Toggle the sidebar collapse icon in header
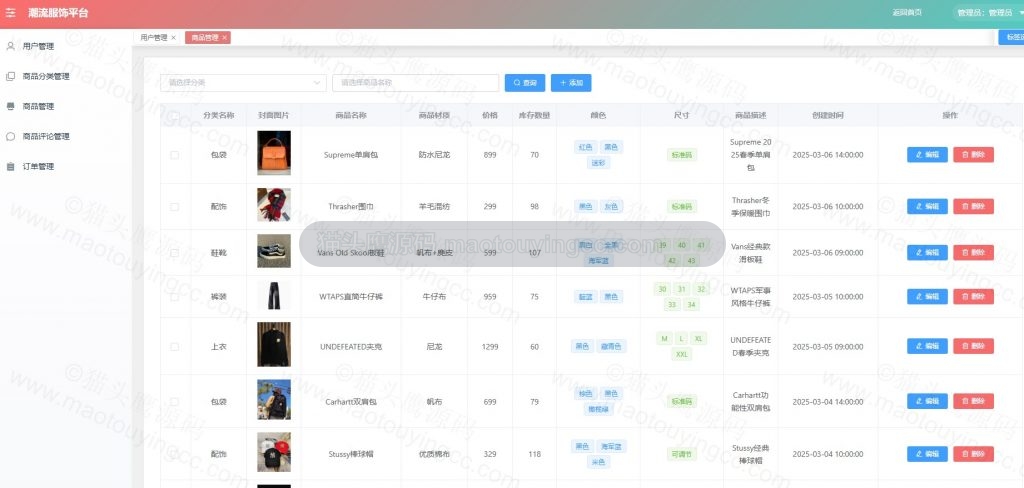 click(x=10, y=13)
